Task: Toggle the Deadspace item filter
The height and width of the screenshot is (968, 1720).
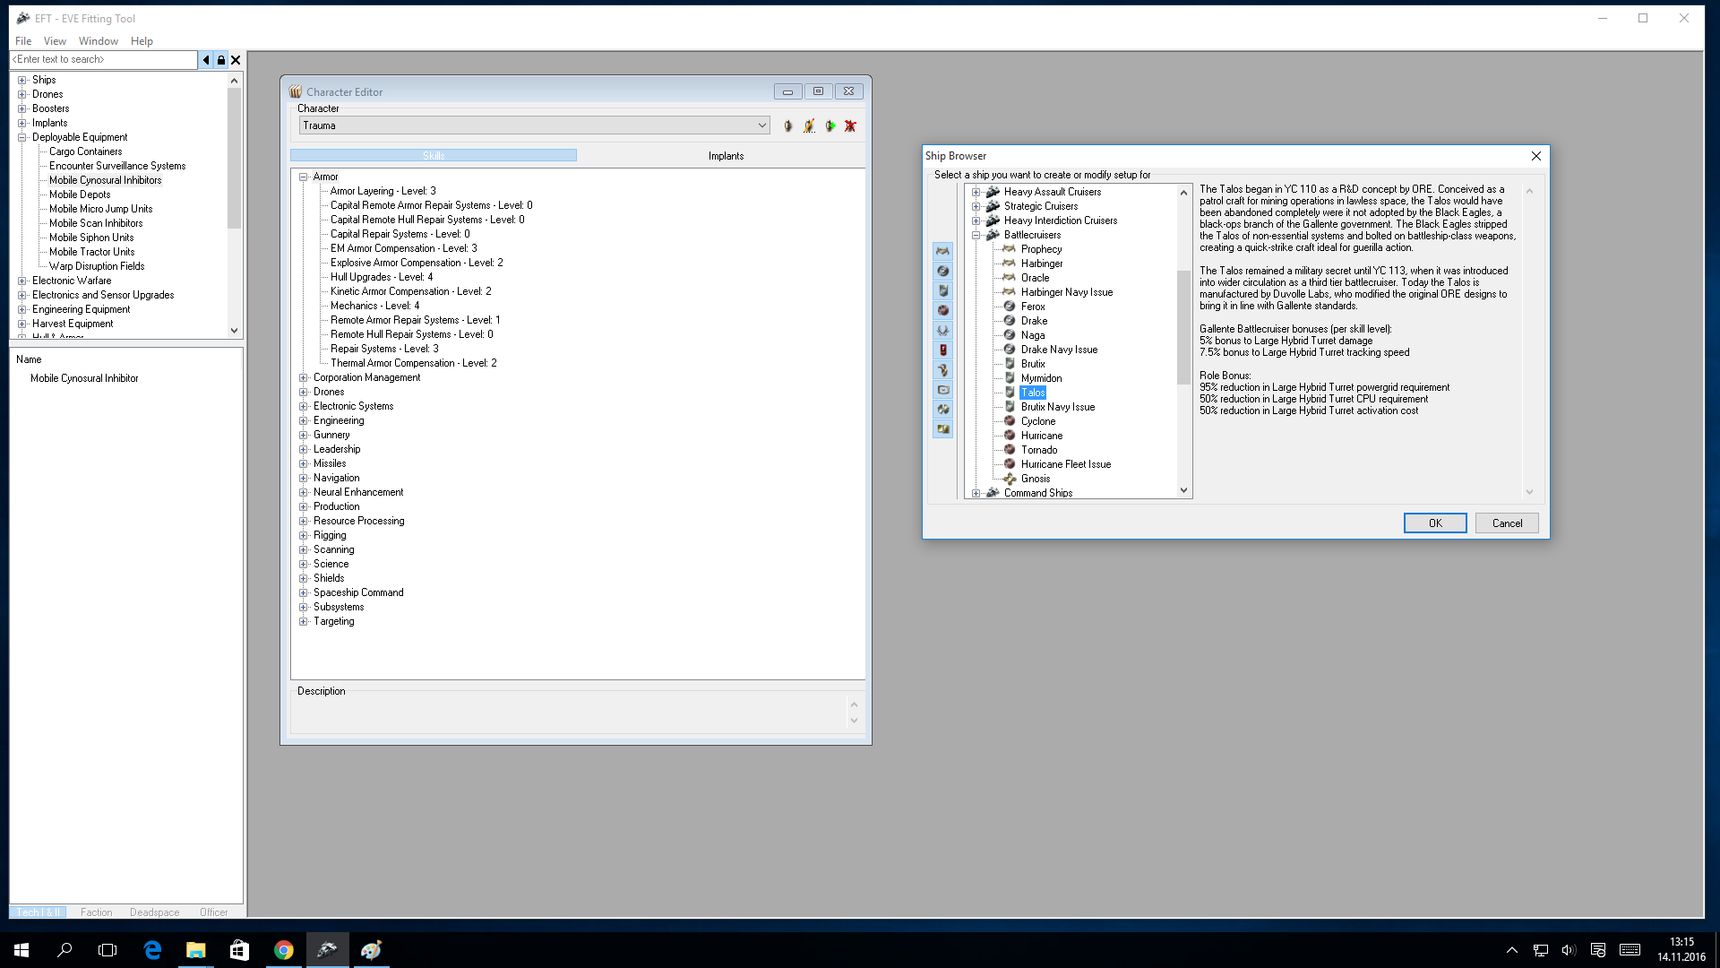Action: tap(154, 912)
